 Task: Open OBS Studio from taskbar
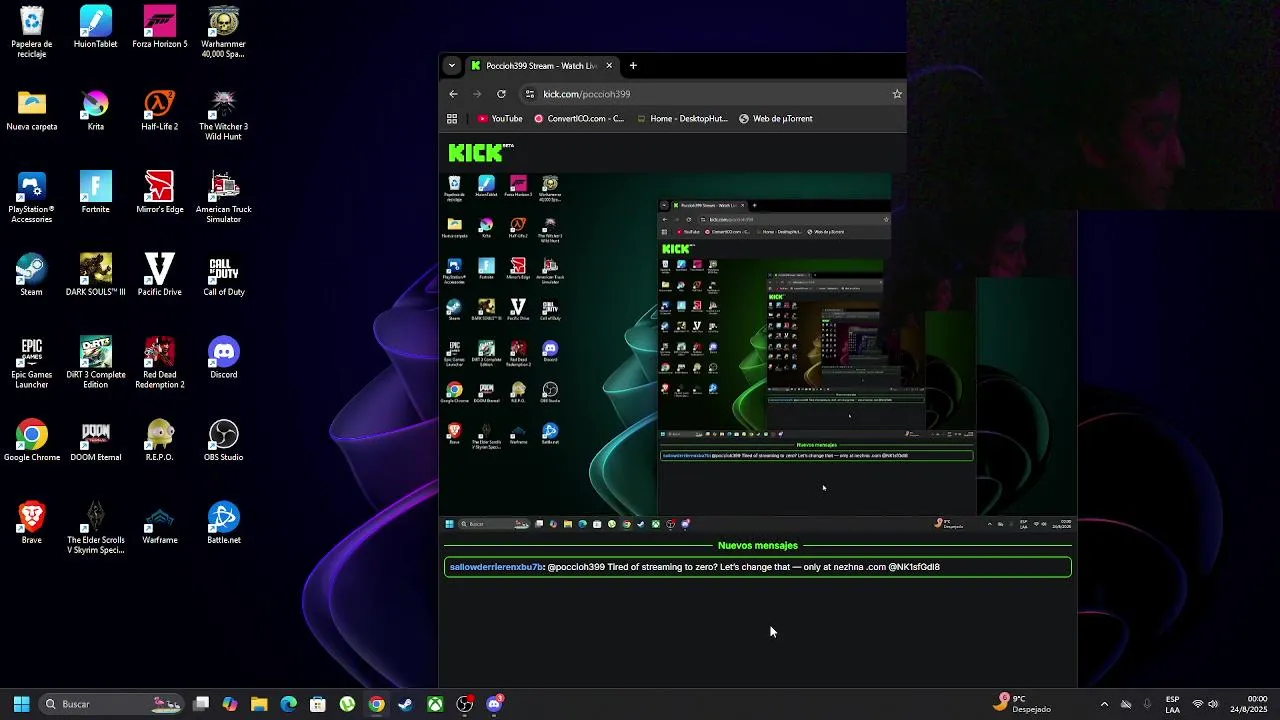click(465, 704)
